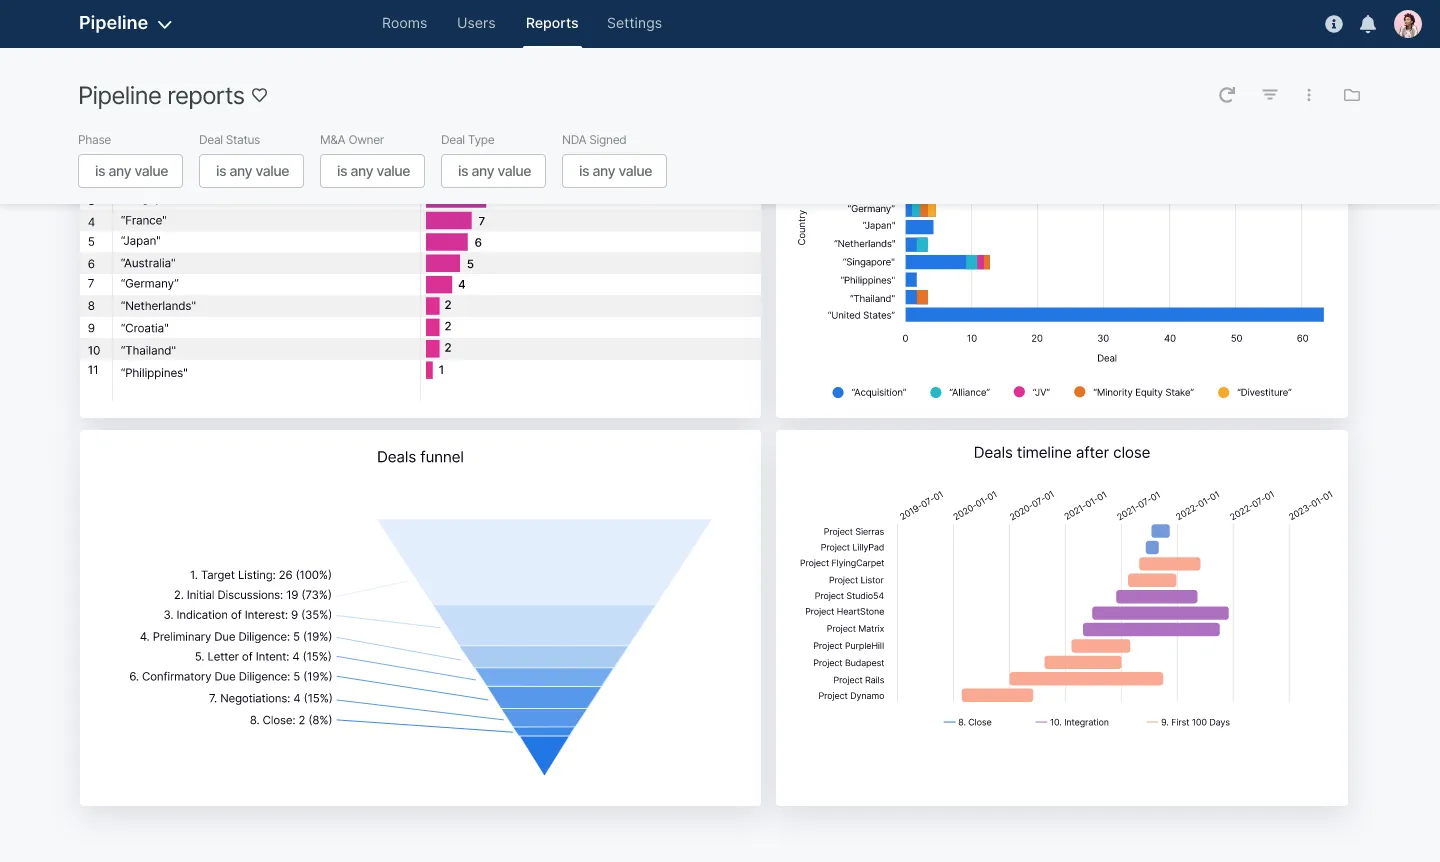Click the United States deal bar
Screen dimensions: 1440x862
click(1110, 314)
